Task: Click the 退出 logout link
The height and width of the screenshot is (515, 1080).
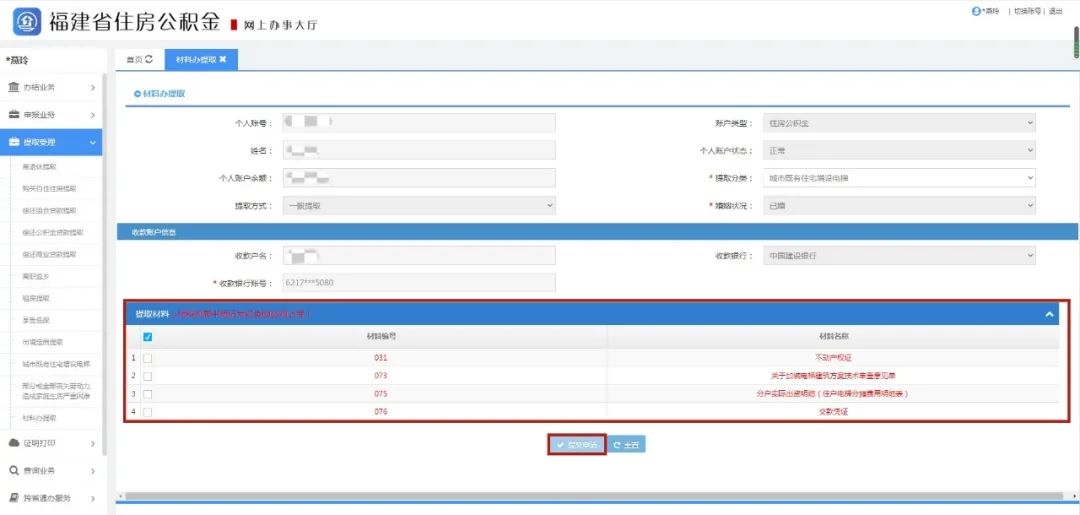Action: [1055, 11]
